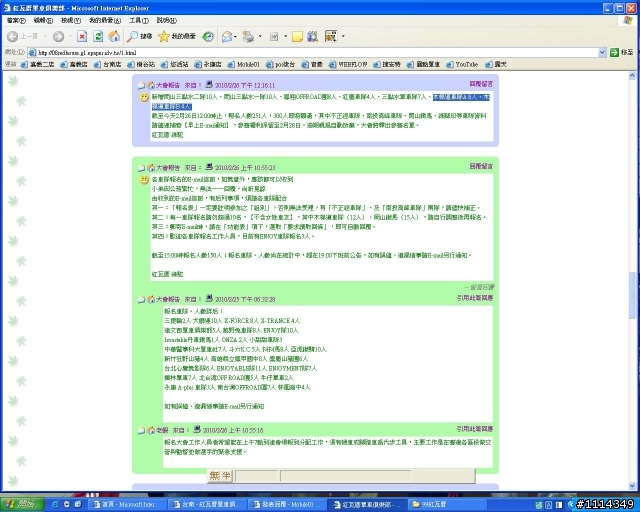The image size is (640, 512).
Task: Switch to 發表回覆 - Mobile01 taskbar window
Action: pyautogui.click(x=288, y=505)
